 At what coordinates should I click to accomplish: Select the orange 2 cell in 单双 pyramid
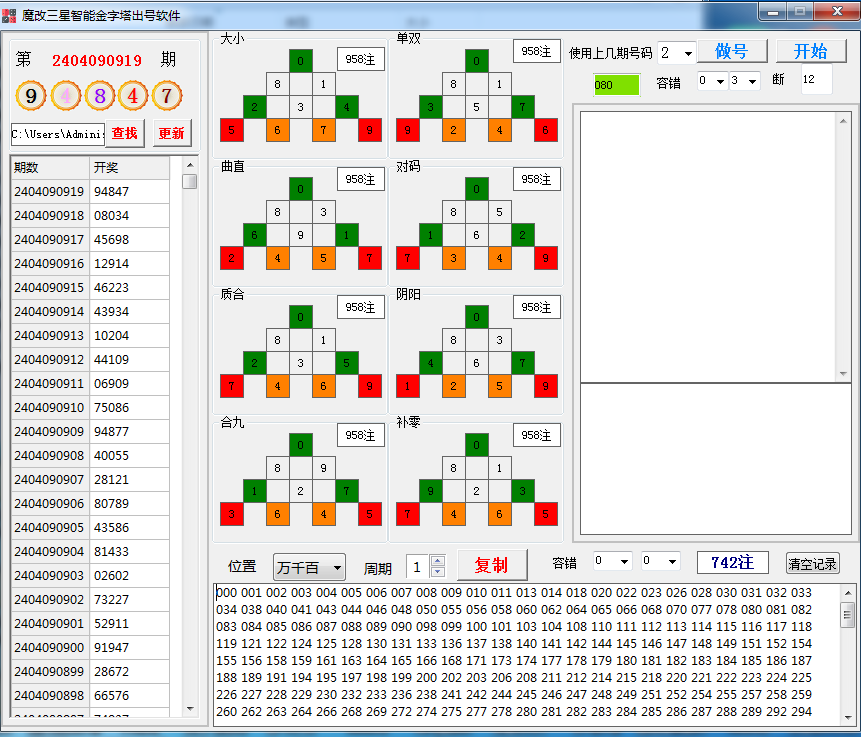coord(453,129)
